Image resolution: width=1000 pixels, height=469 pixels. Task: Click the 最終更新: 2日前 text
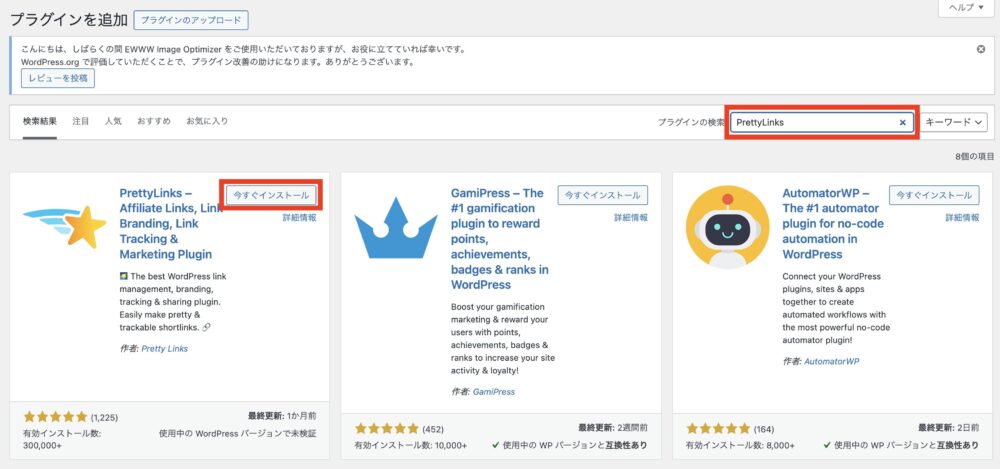click(x=949, y=428)
